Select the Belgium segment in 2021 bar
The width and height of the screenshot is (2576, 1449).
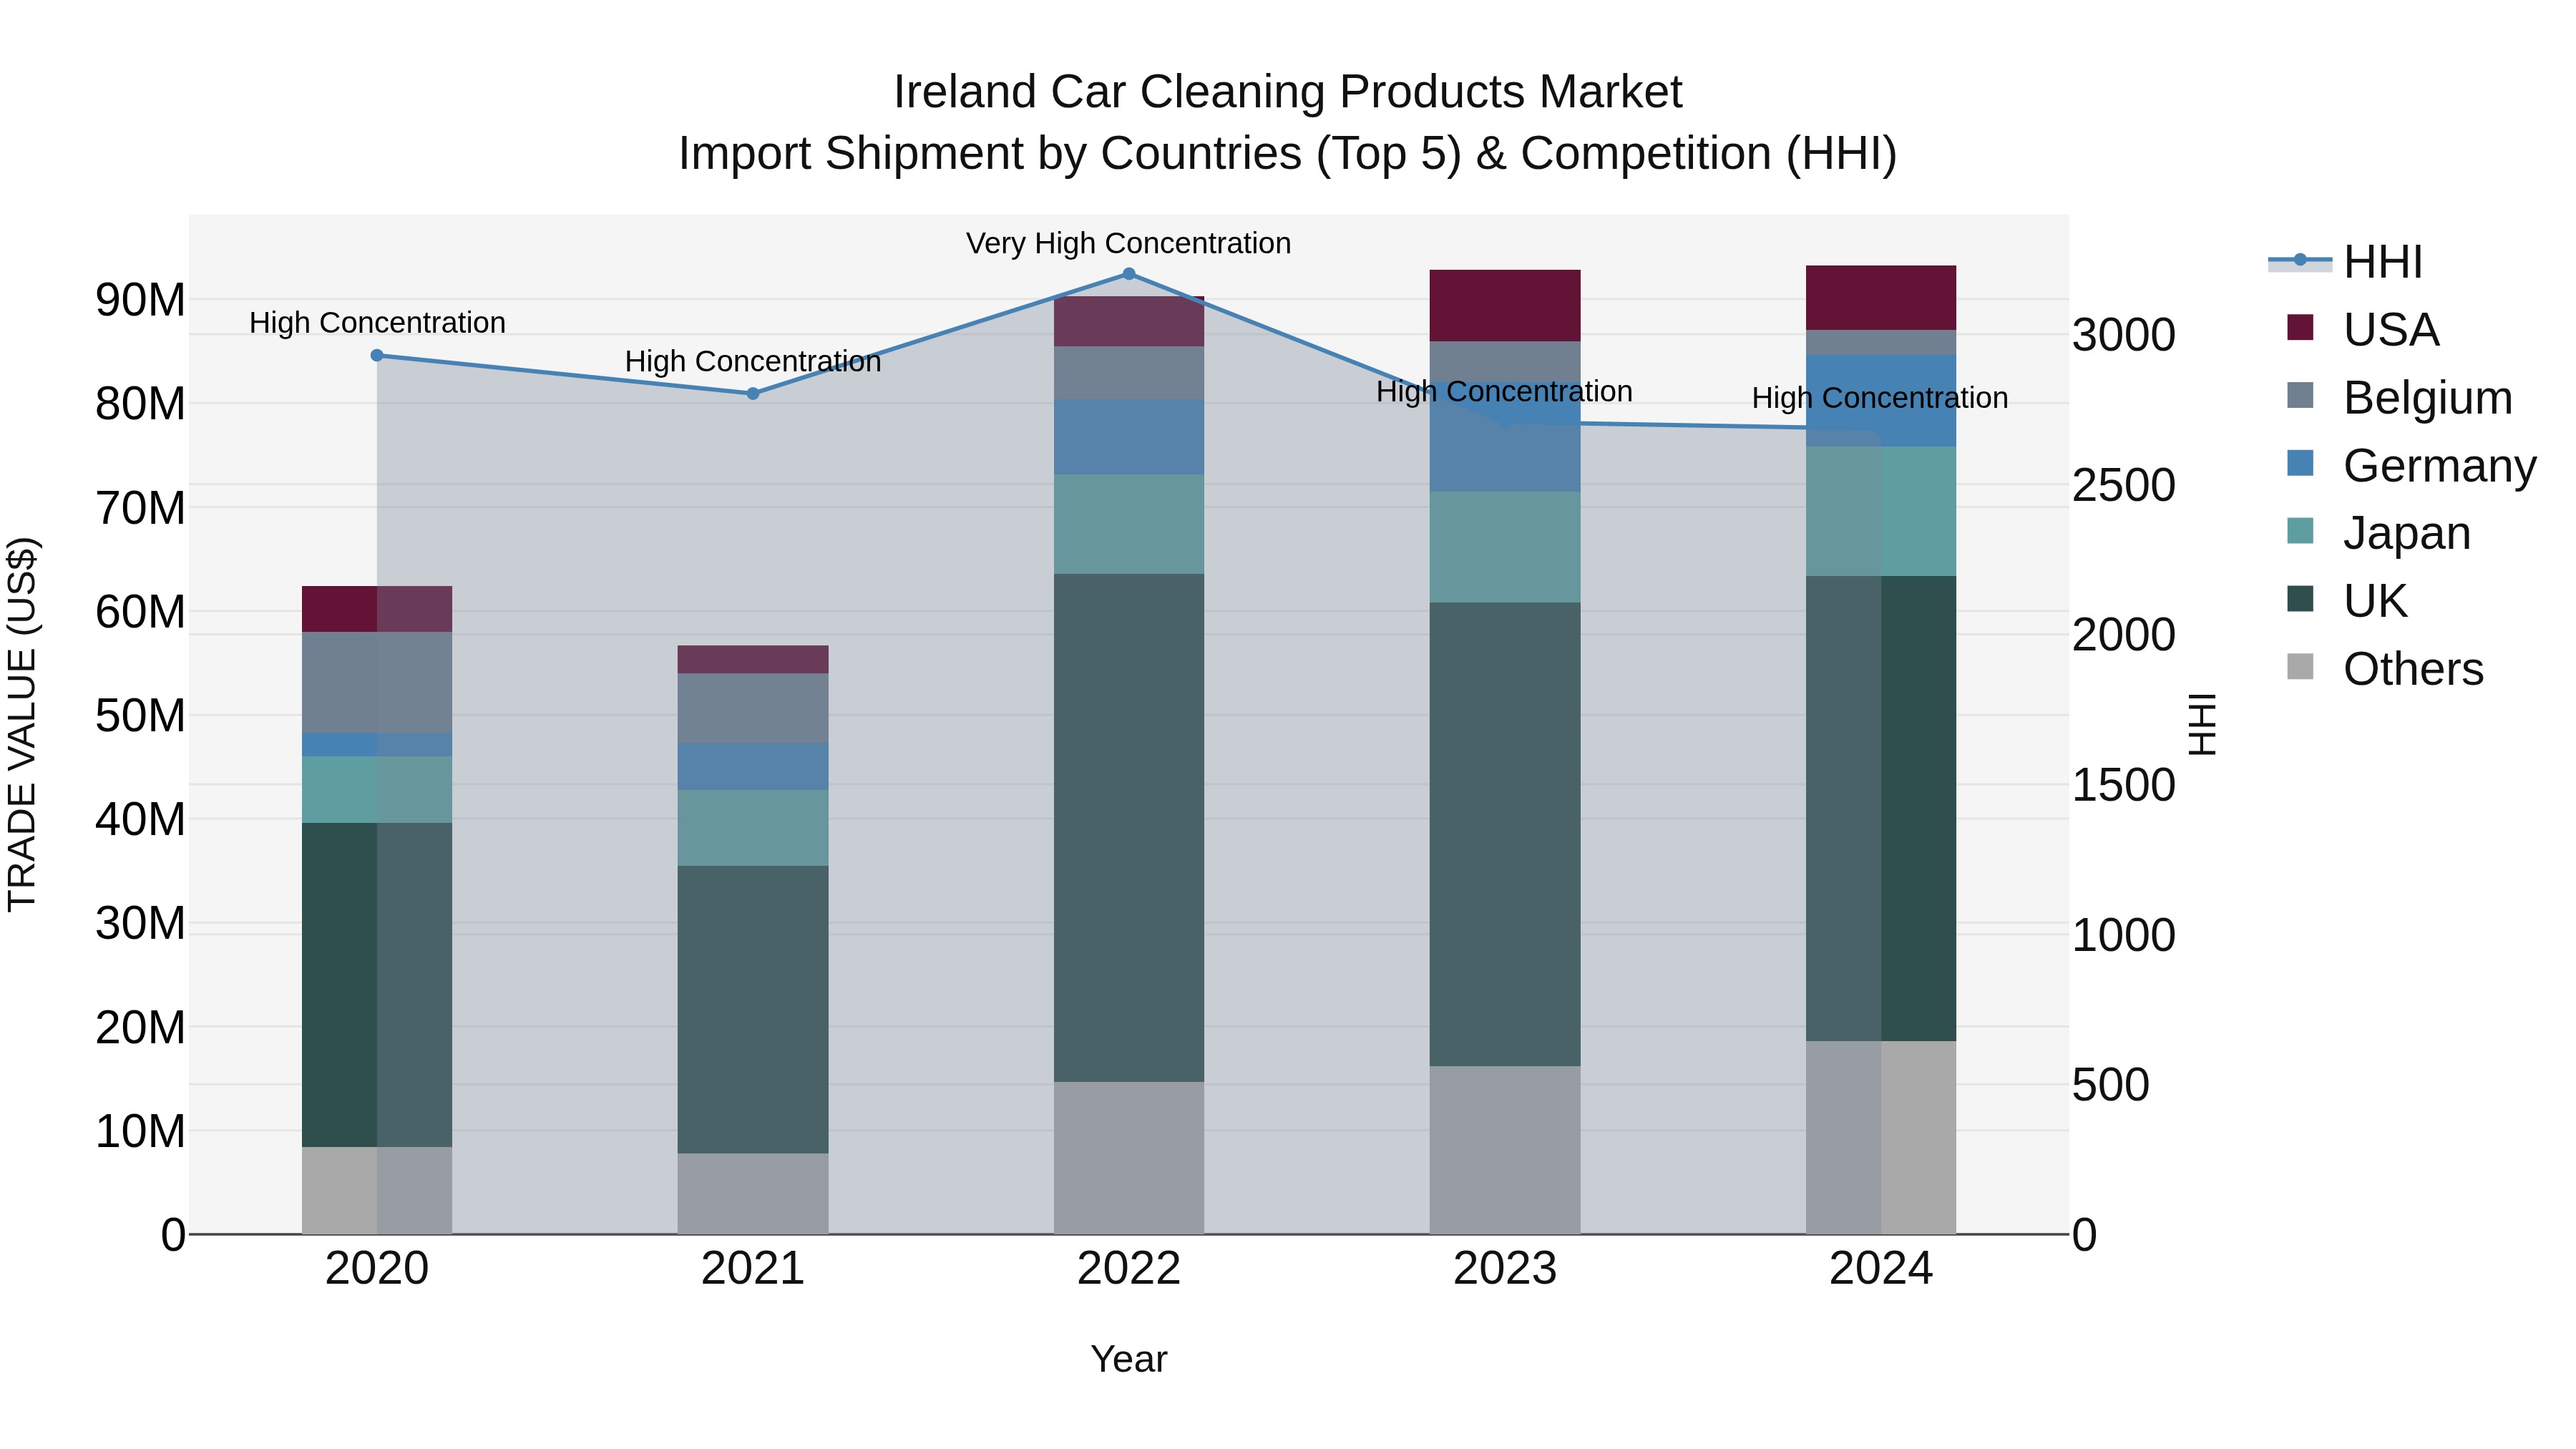pyautogui.click(x=753, y=708)
